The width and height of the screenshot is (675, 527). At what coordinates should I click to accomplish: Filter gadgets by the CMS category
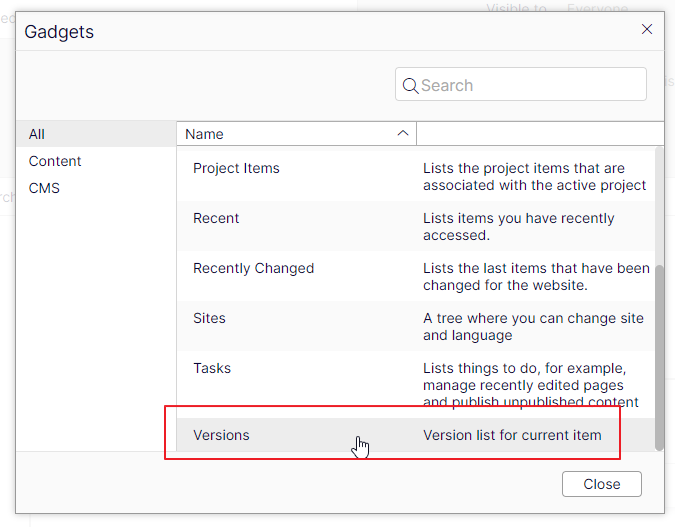click(44, 188)
